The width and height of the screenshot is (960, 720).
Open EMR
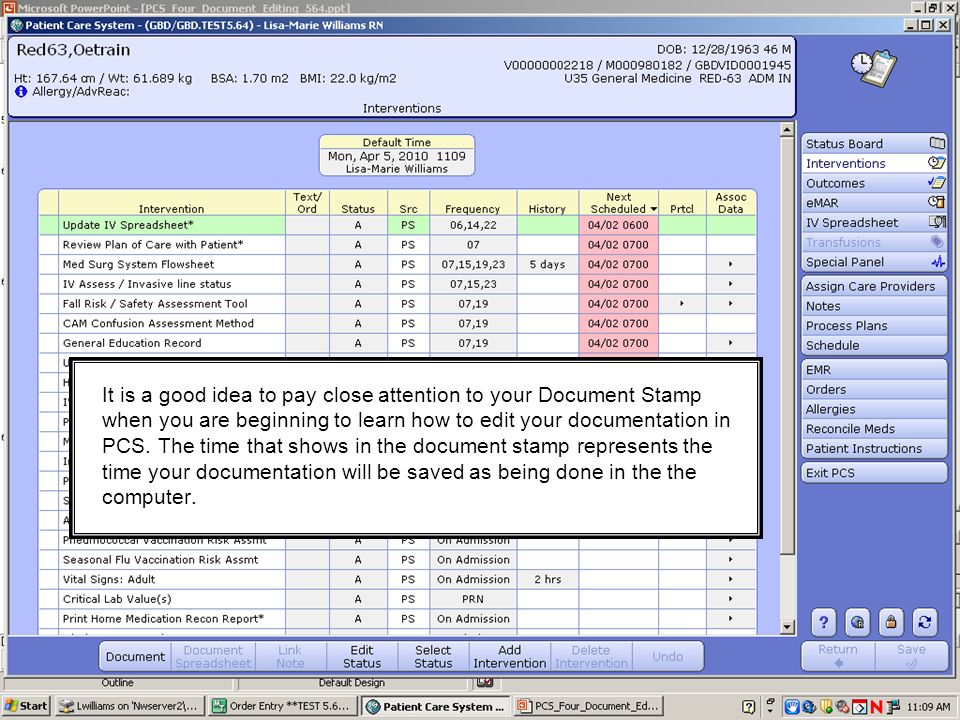tap(874, 369)
